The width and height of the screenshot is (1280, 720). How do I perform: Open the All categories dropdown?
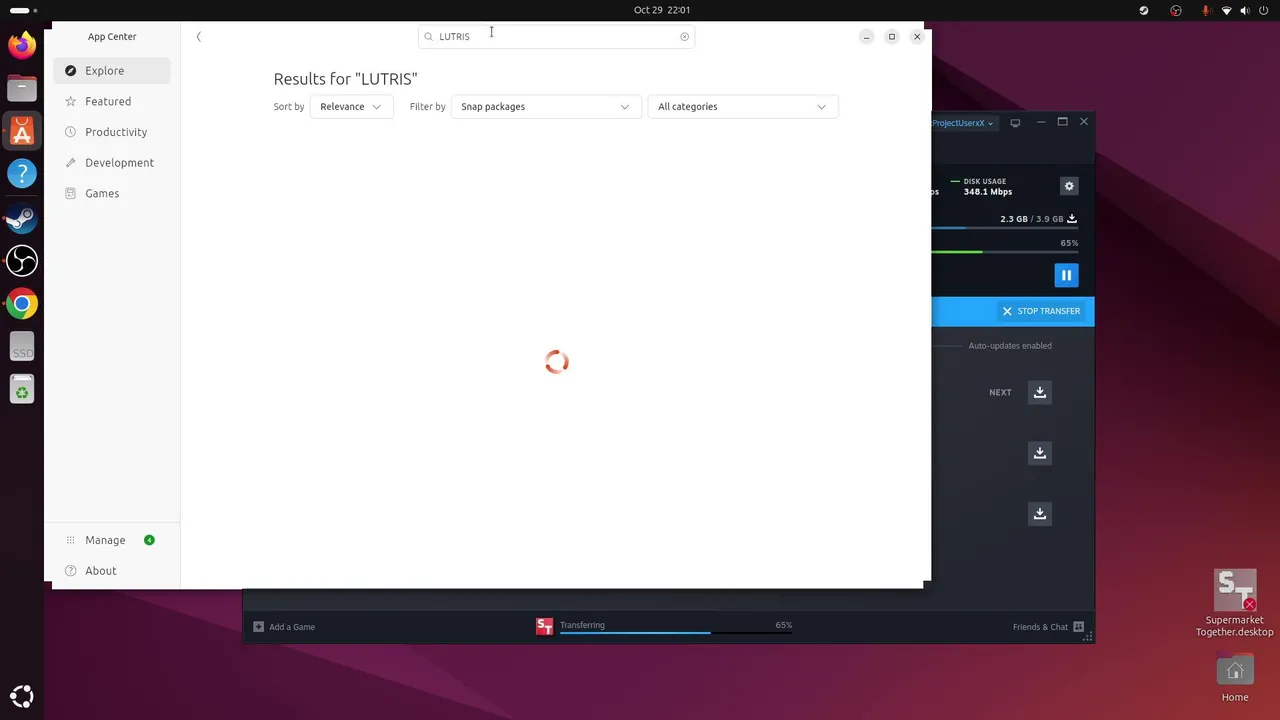click(x=743, y=107)
